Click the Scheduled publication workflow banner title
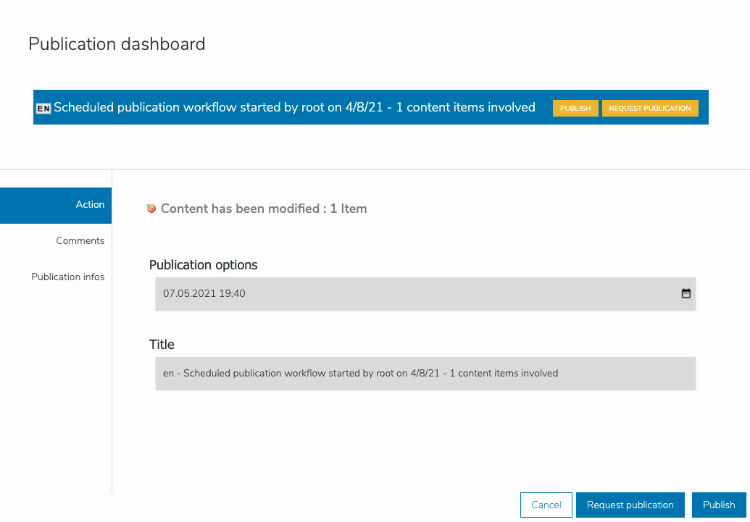750x522 pixels. [x=294, y=107]
